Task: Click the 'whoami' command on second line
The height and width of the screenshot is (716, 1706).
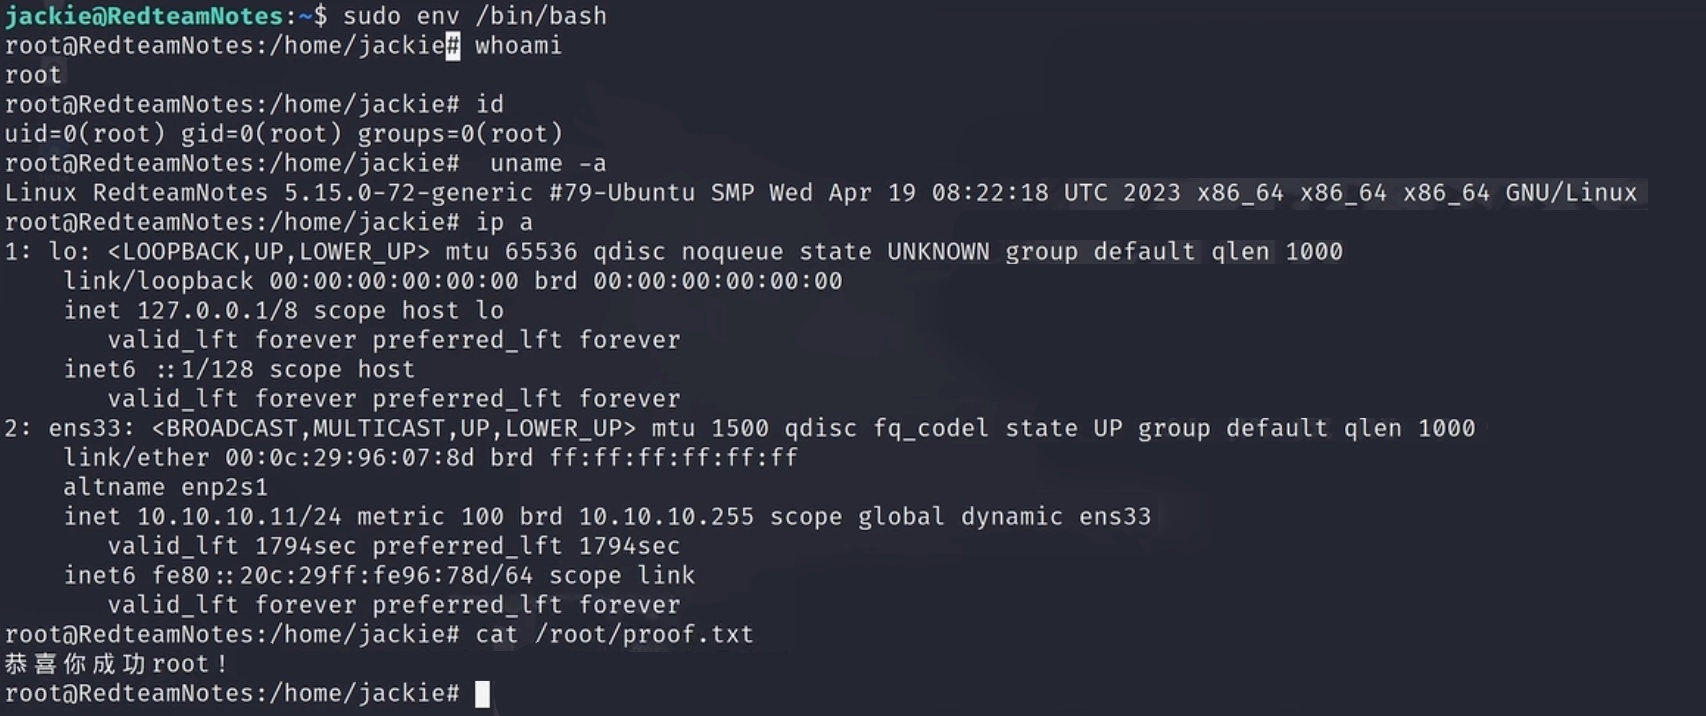Action: pos(518,46)
